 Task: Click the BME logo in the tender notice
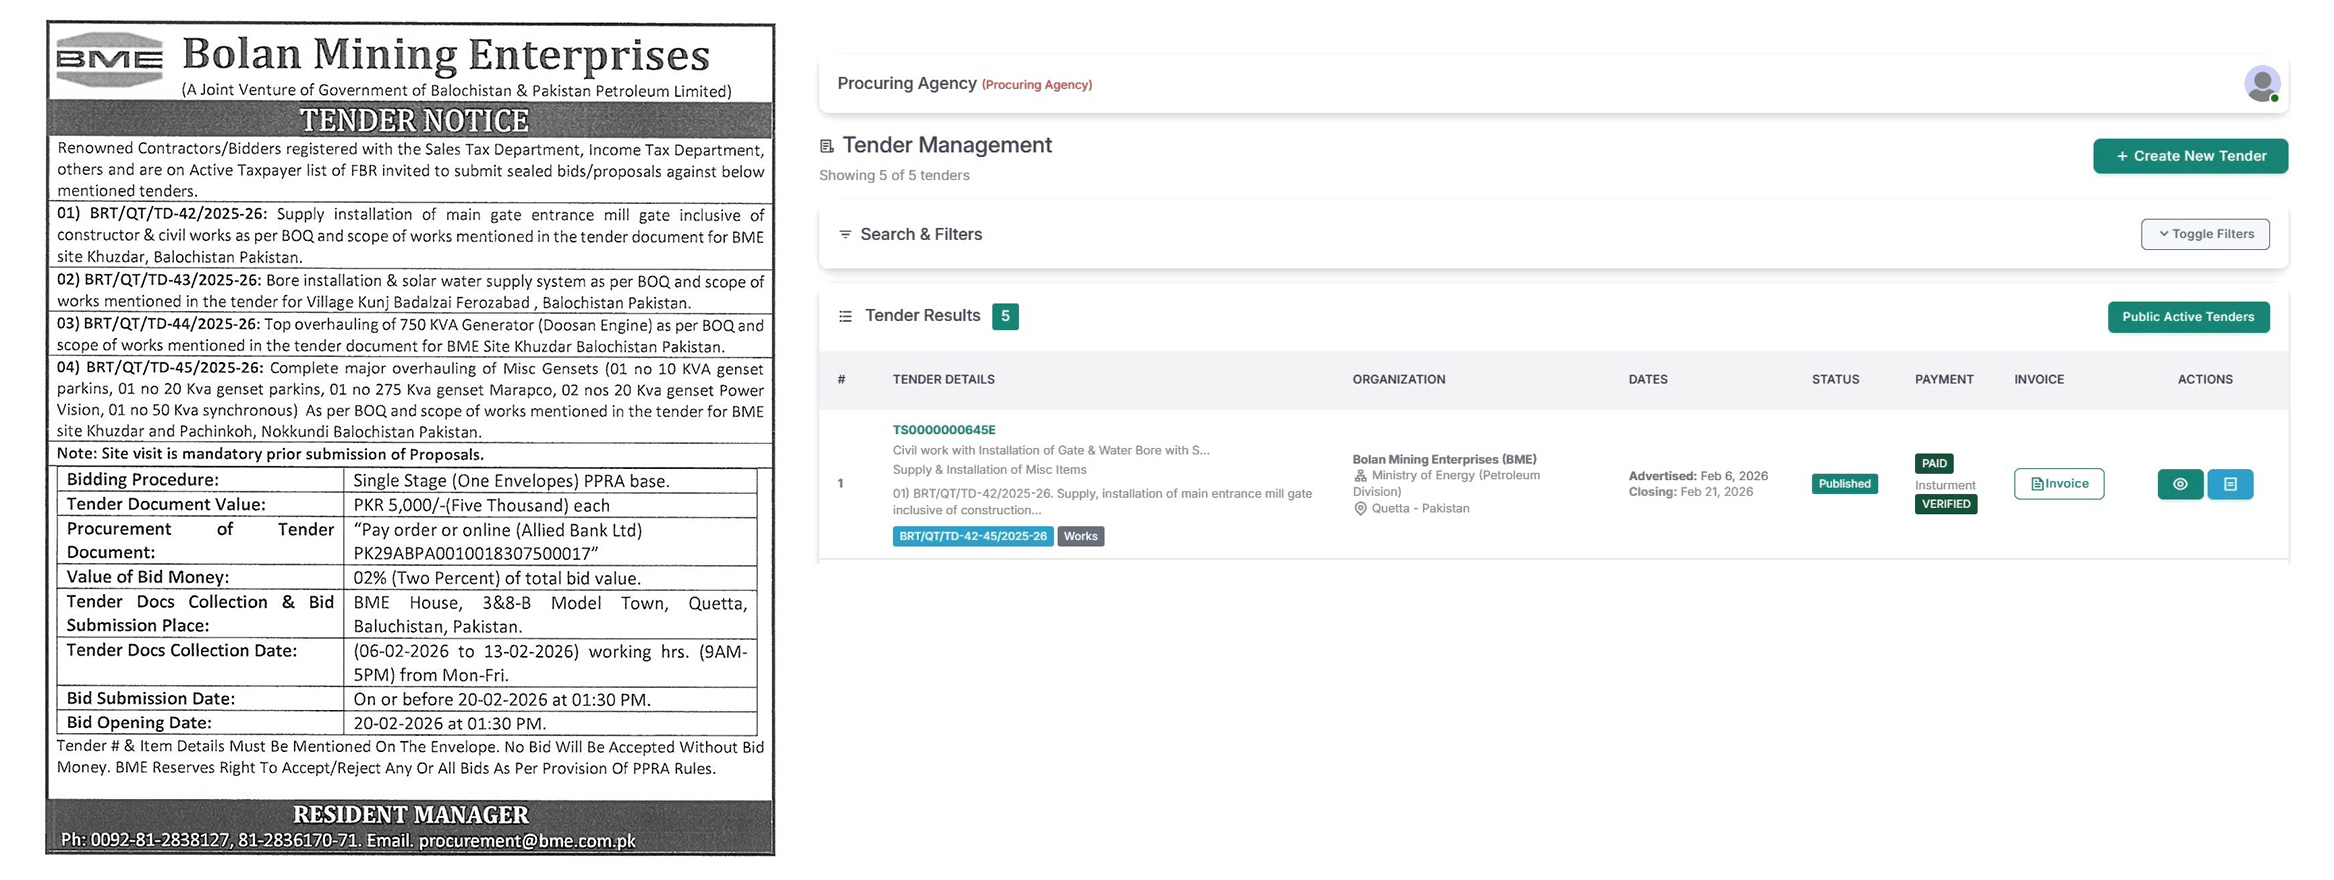[110, 60]
